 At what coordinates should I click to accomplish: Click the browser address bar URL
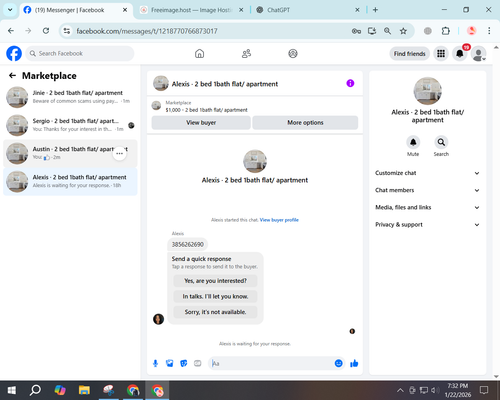click(x=147, y=31)
